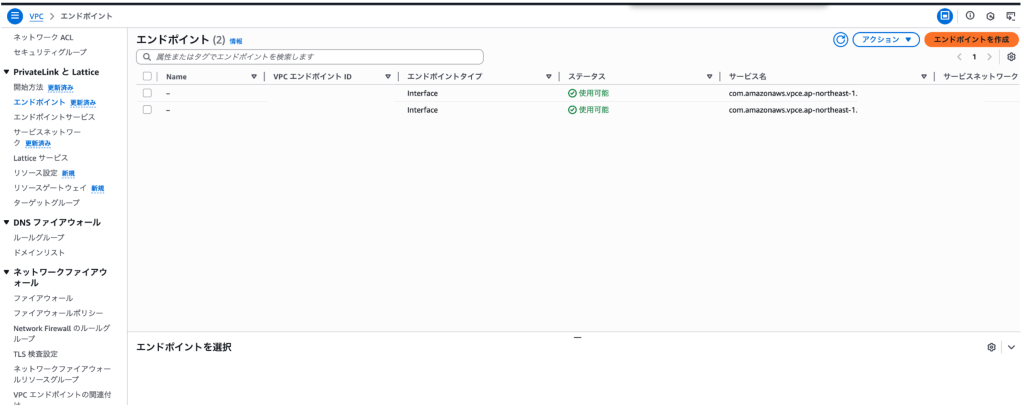The width and height of the screenshot is (1024, 411).
Task: Check the first endpoint row checkbox
Action: [147, 93]
